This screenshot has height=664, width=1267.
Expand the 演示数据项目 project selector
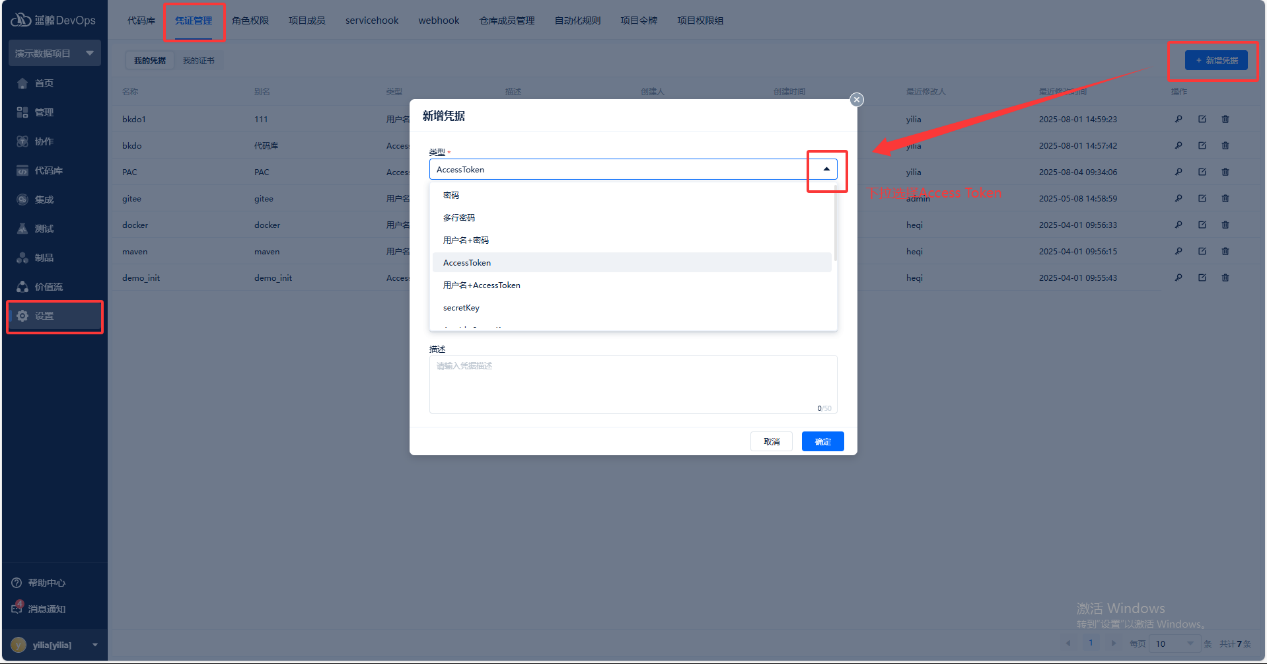(x=90, y=53)
